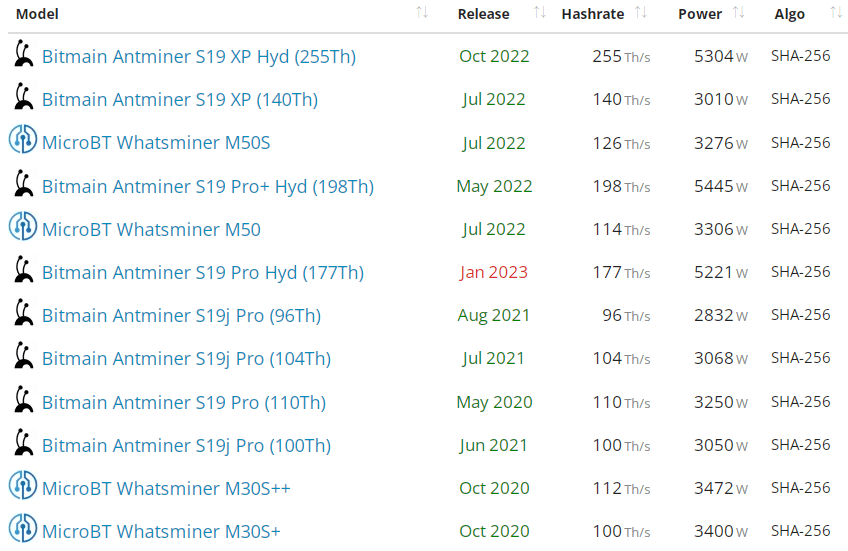848x551 pixels.
Task: Click the Hashrate column header label
Action: click(x=593, y=14)
